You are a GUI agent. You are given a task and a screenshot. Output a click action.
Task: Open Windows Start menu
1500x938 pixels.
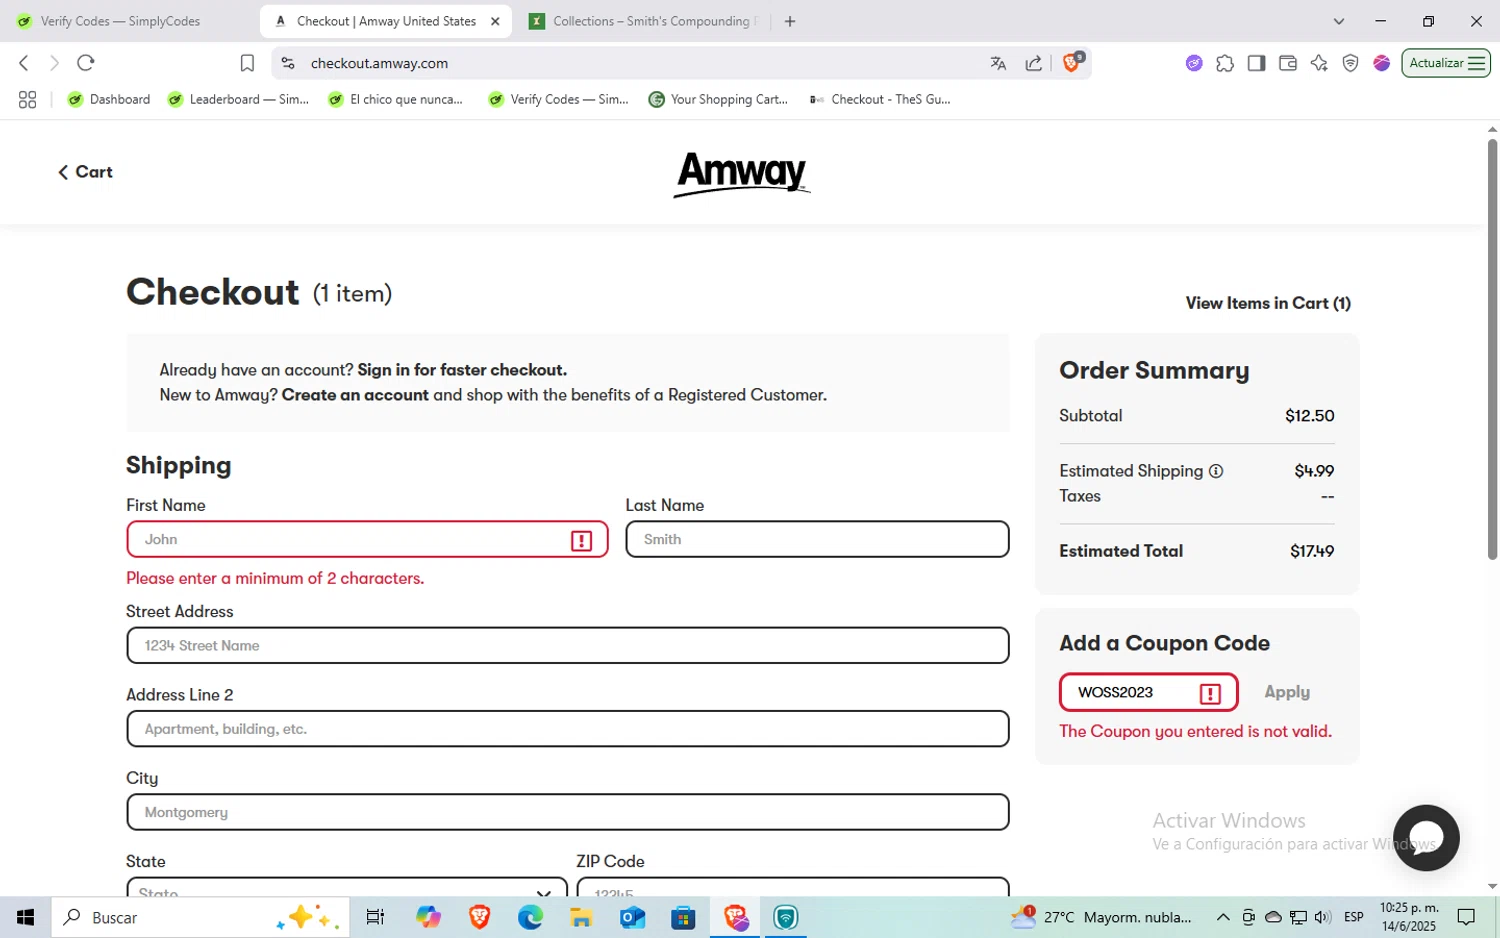pos(25,917)
